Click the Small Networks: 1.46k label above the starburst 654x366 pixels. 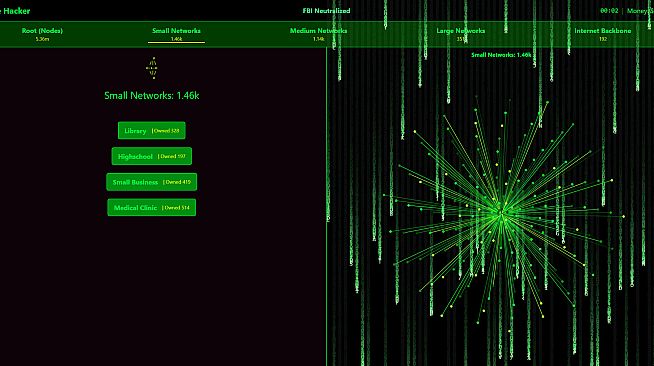(x=501, y=55)
